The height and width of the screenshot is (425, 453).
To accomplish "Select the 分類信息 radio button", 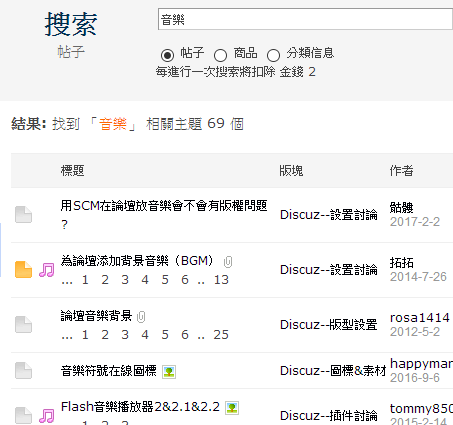I will tap(273, 55).
